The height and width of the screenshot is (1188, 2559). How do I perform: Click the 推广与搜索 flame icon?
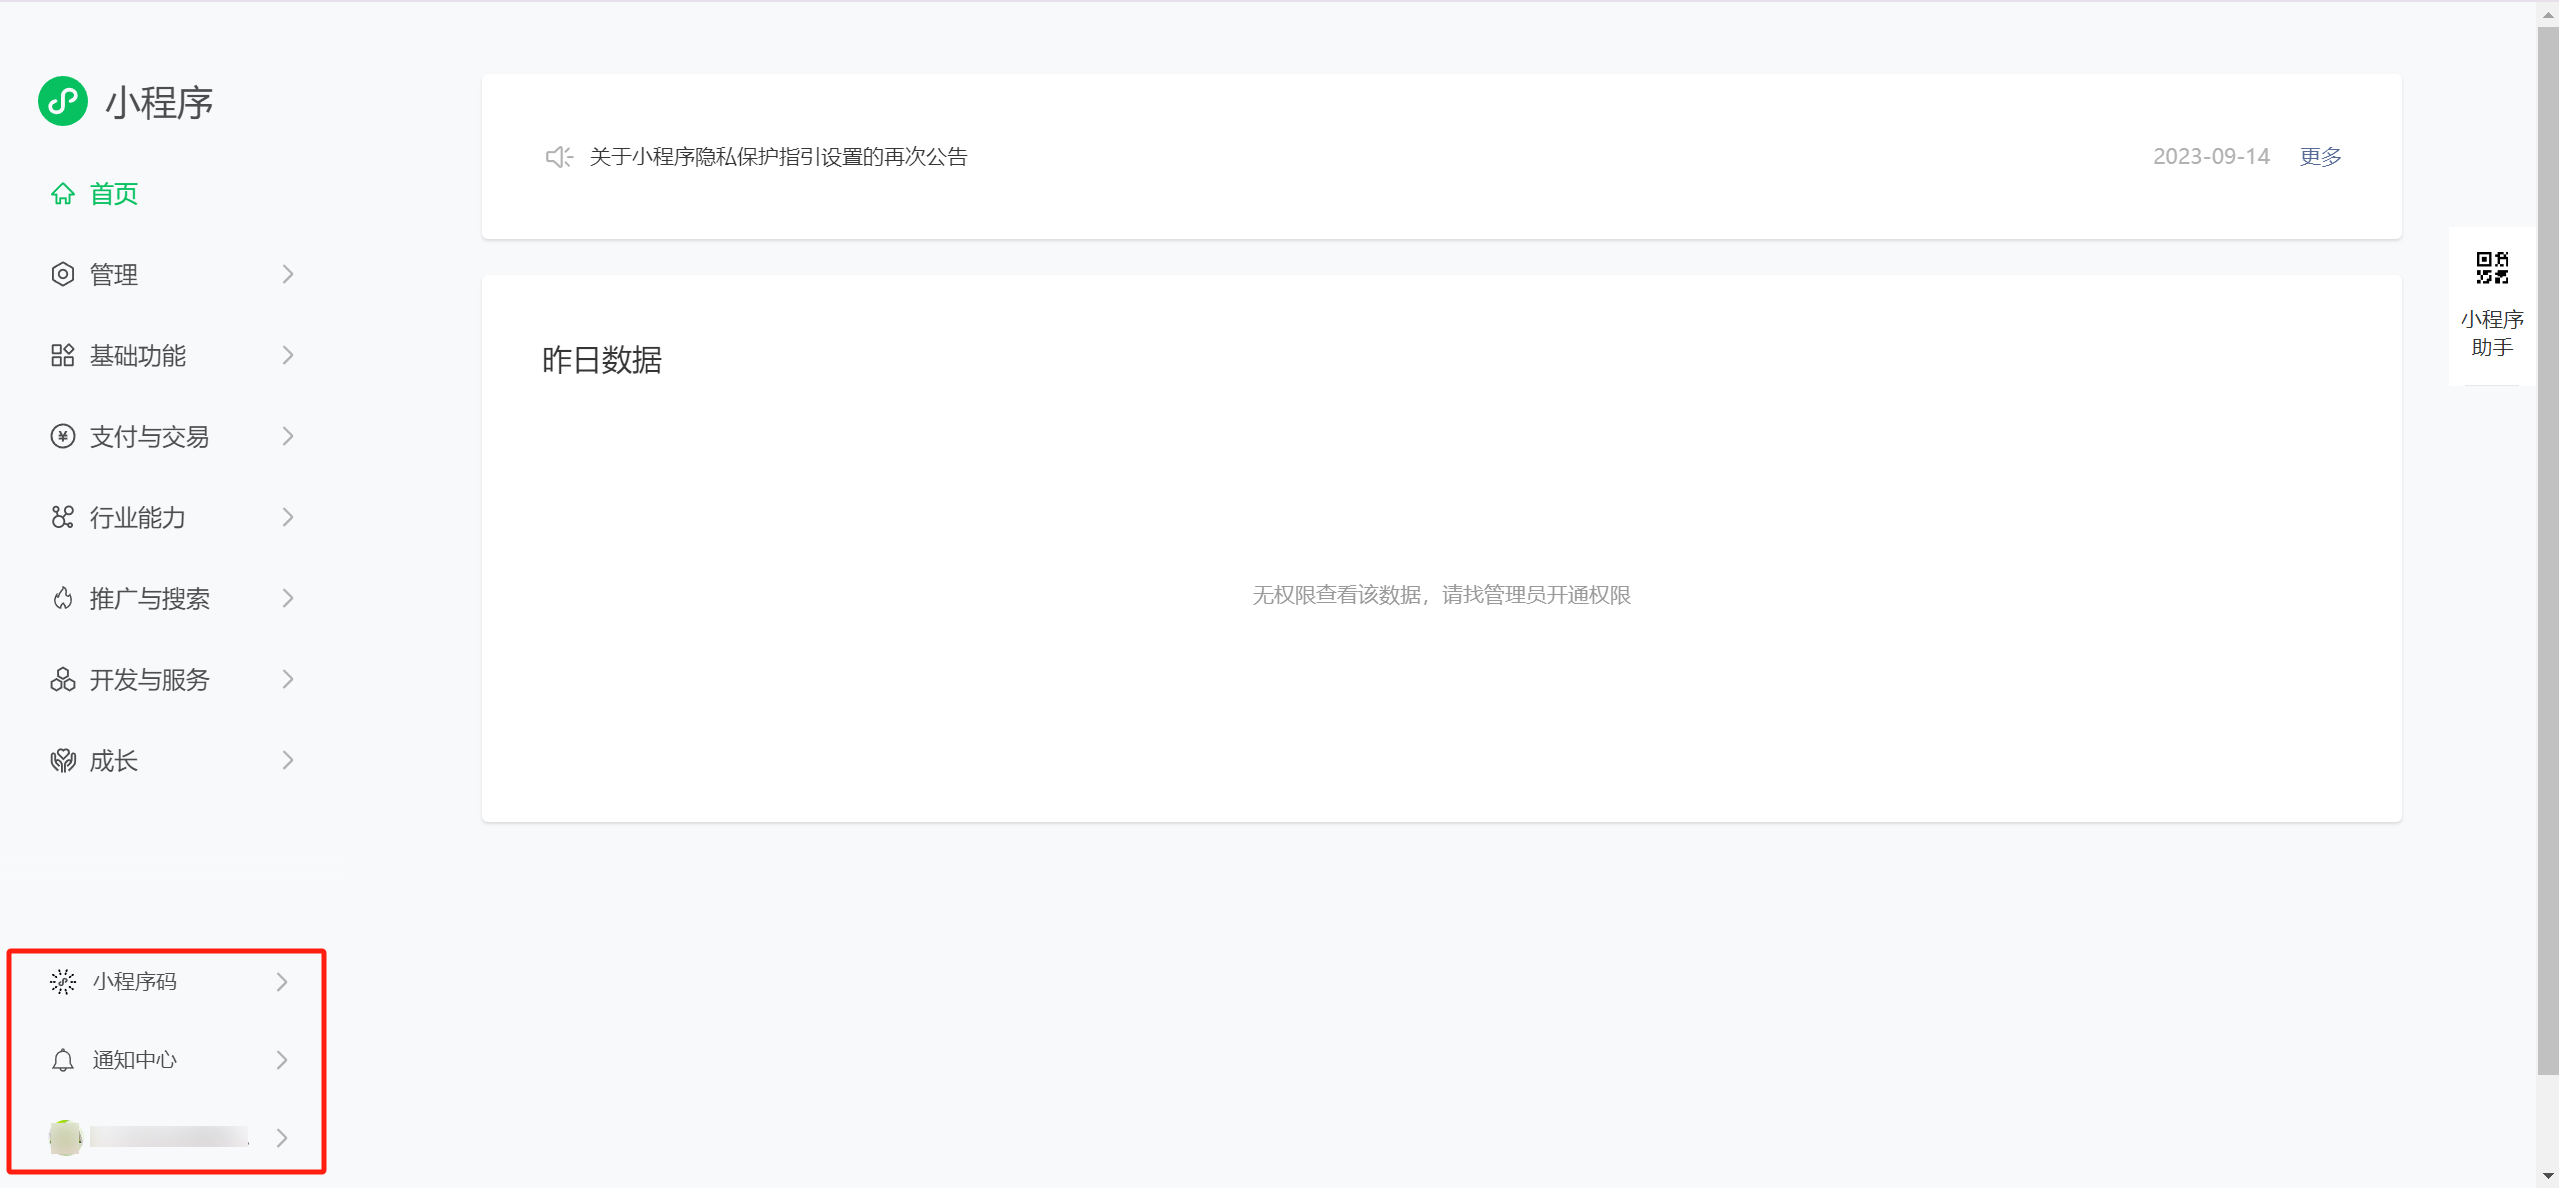pyautogui.click(x=62, y=598)
